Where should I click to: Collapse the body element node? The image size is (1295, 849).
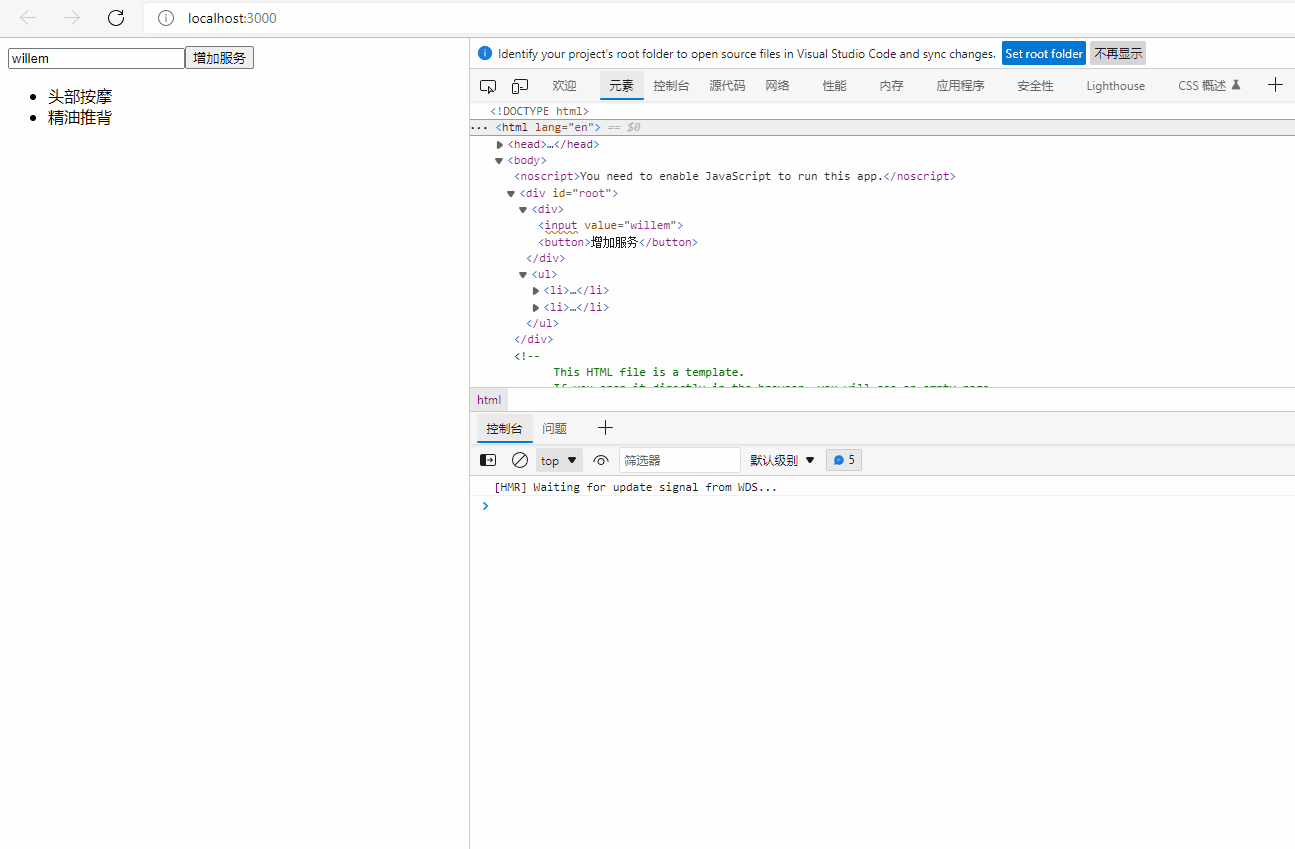click(499, 161)
